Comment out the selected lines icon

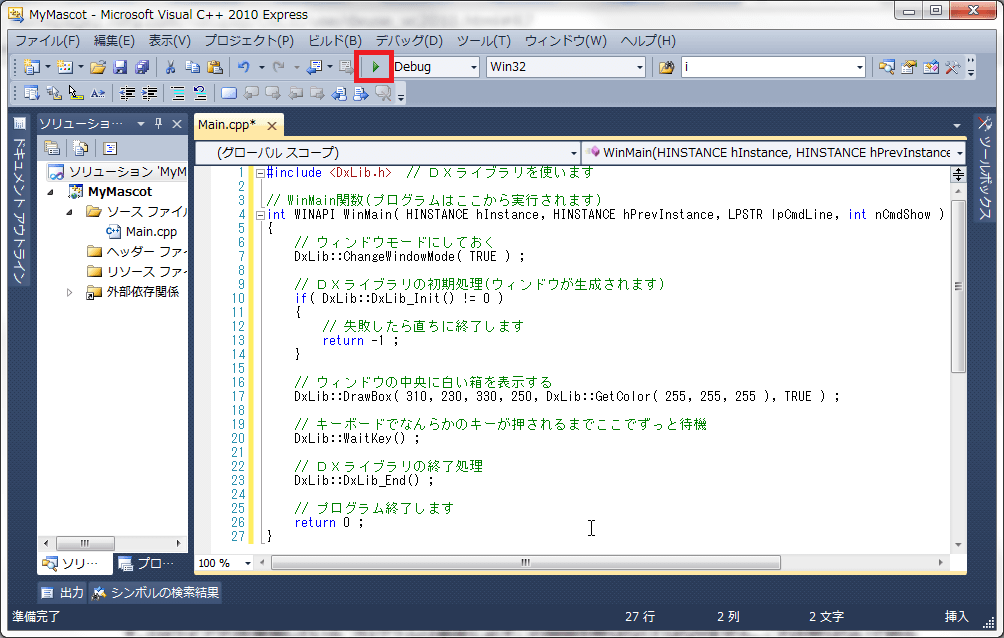(178, 94)
